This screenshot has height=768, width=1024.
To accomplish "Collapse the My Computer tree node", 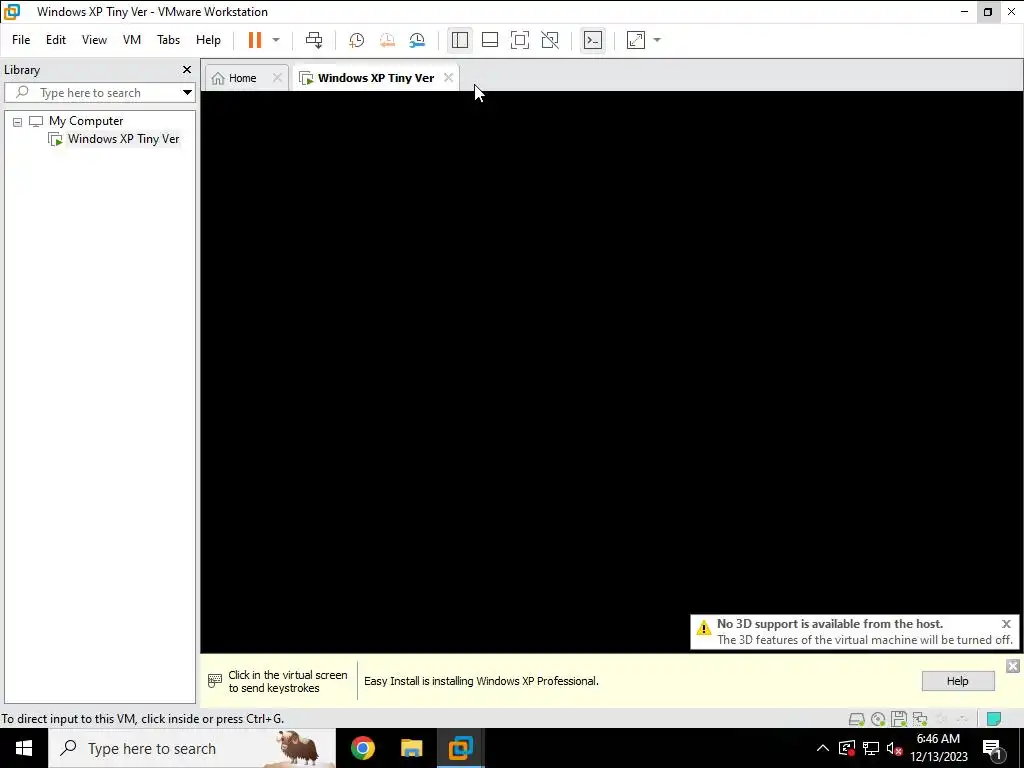I will (18, 121).
